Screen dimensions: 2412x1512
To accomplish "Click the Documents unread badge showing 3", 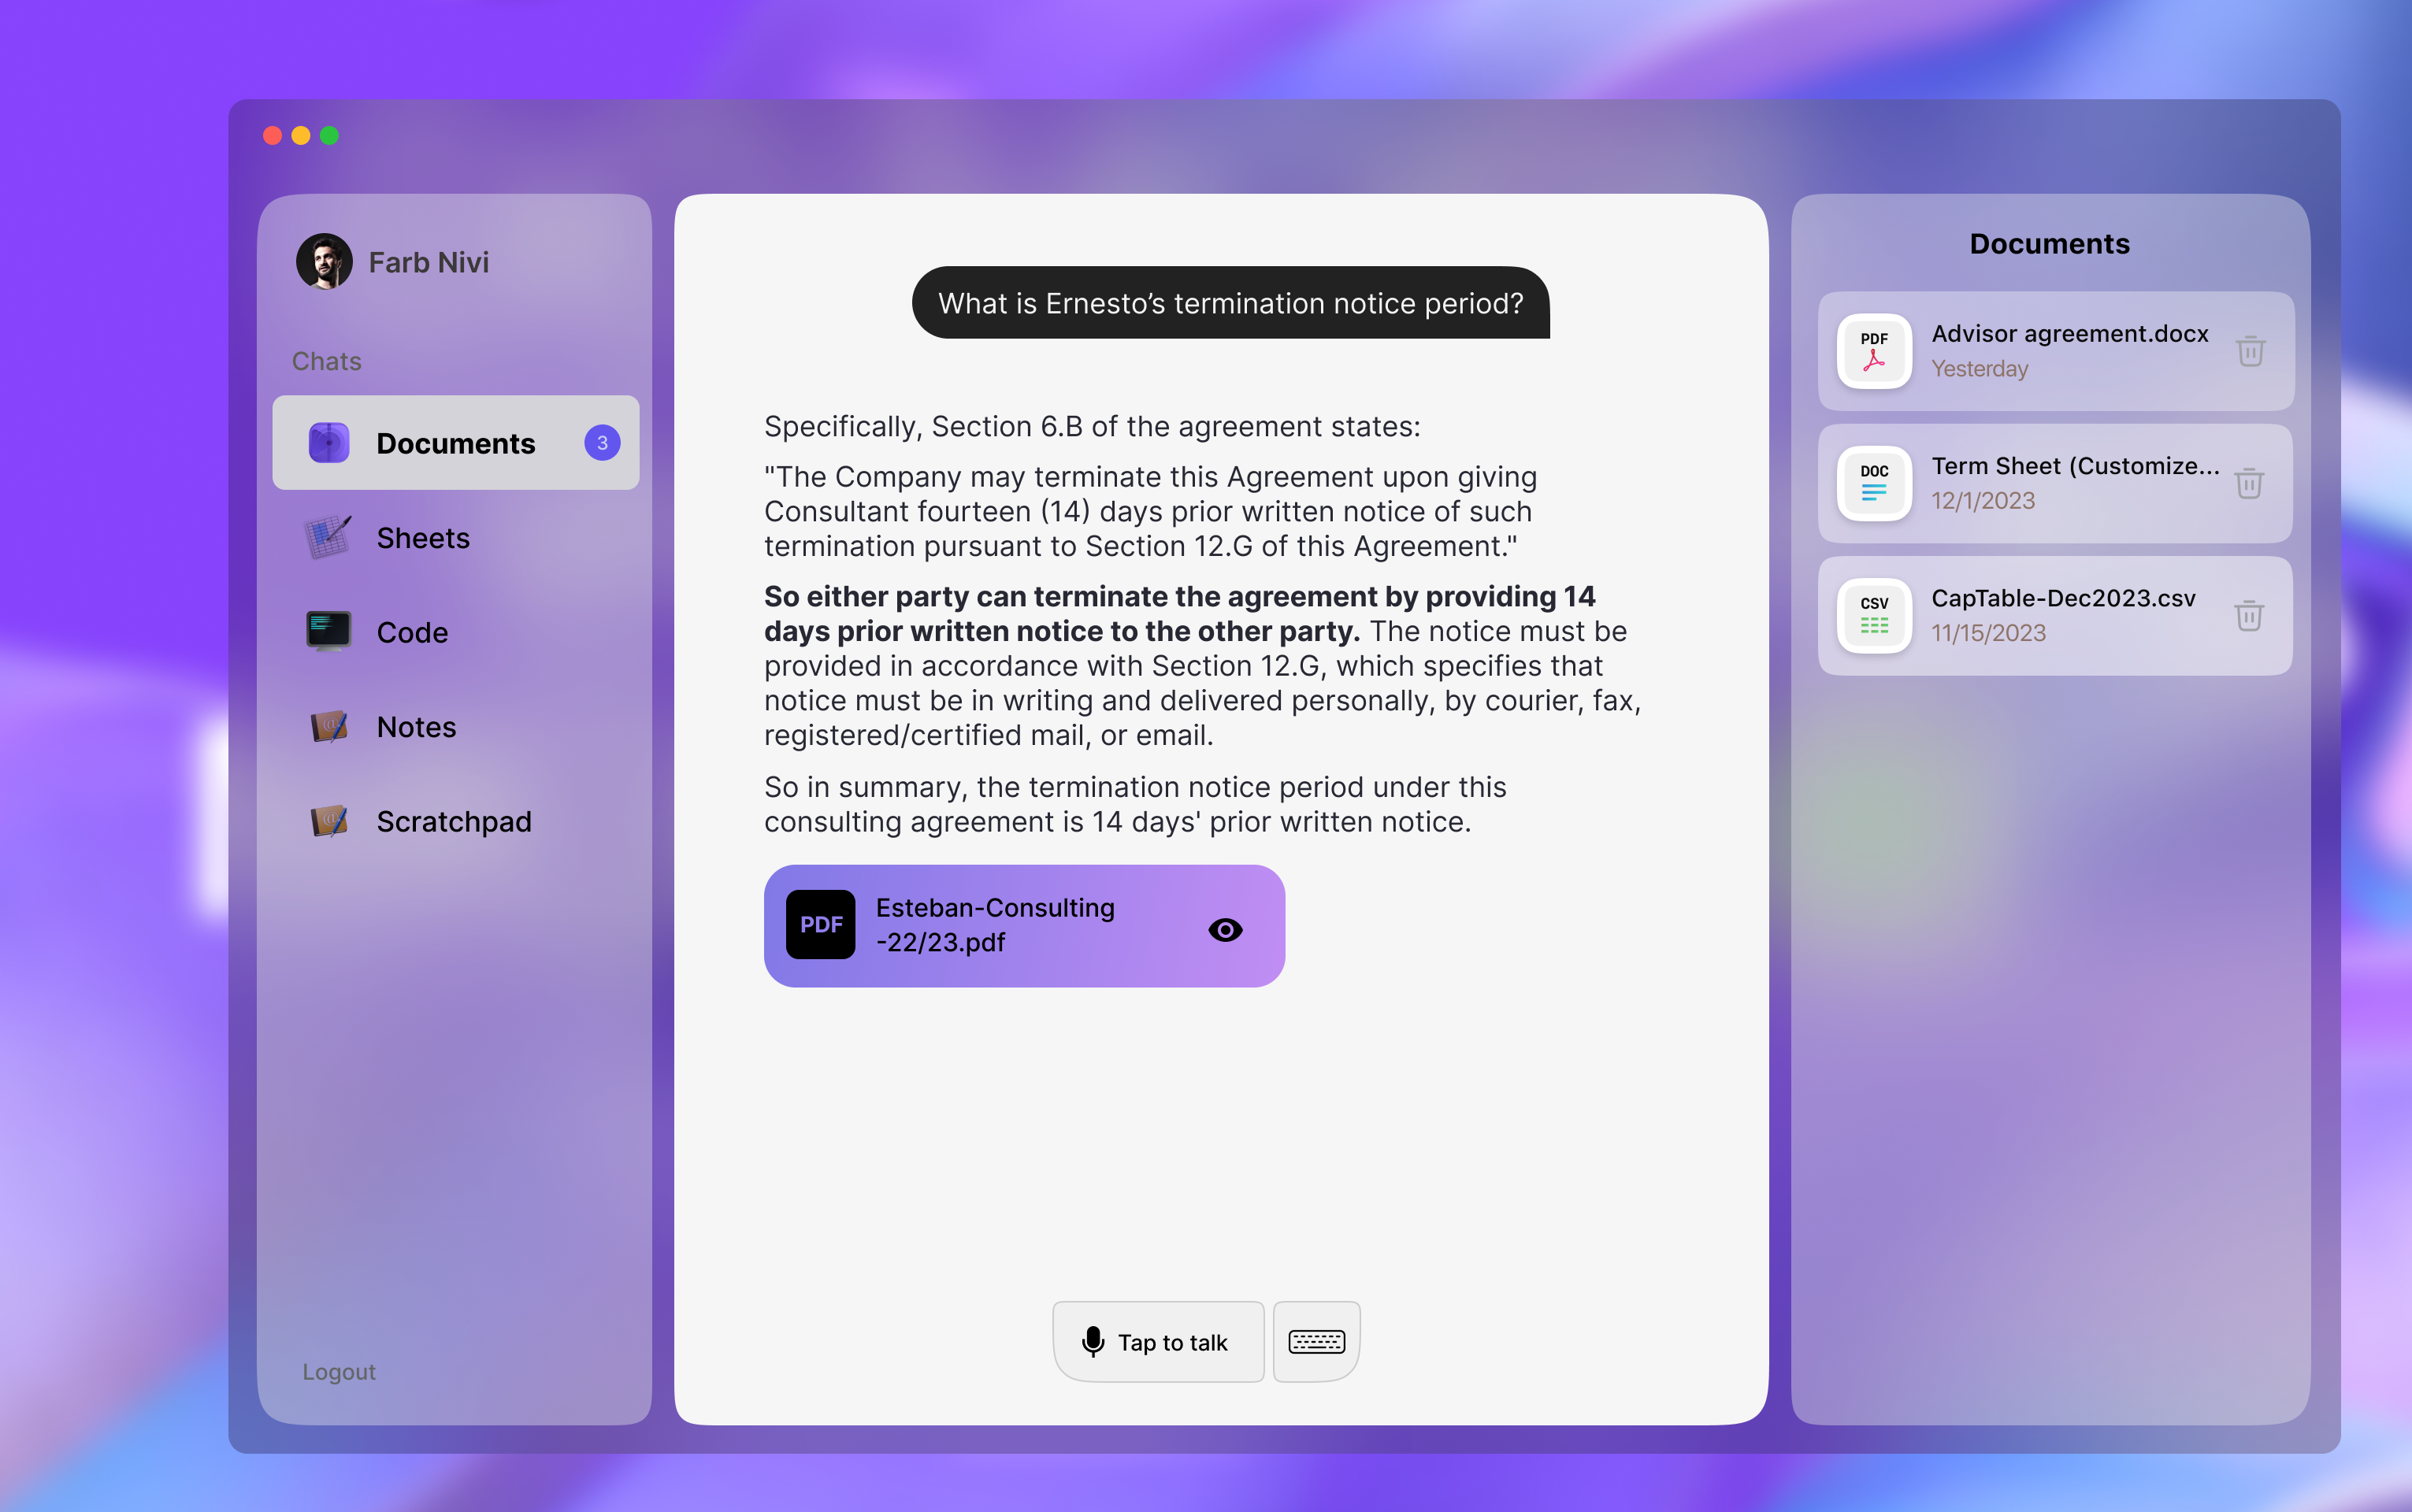I will [x=602, y=442].
